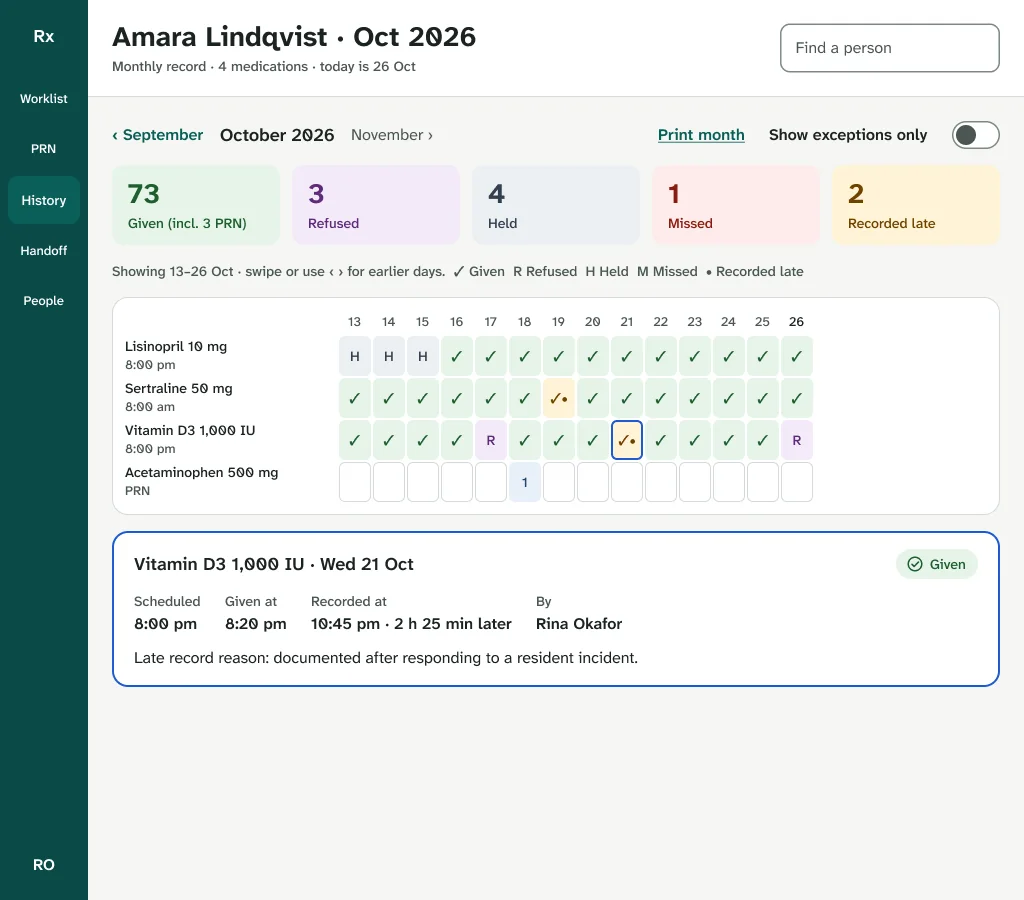Click the Scheduled 8:00 pm value

click(x=165, y=624)
